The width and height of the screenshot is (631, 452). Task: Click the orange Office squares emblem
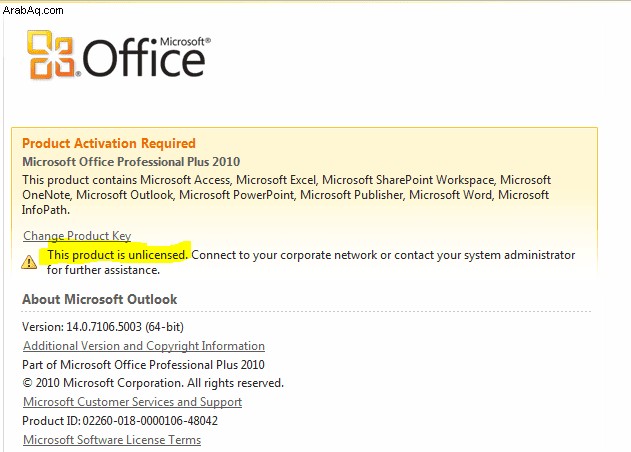52,54
